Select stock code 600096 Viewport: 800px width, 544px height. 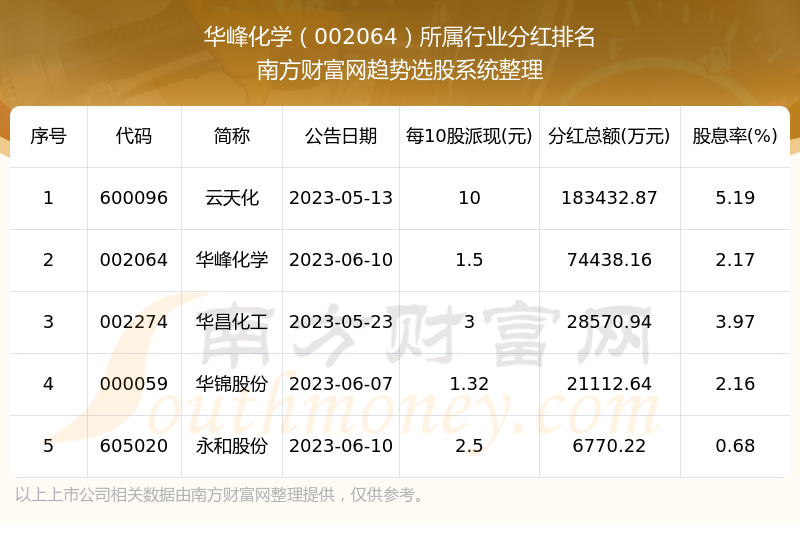tap(134, 198)
